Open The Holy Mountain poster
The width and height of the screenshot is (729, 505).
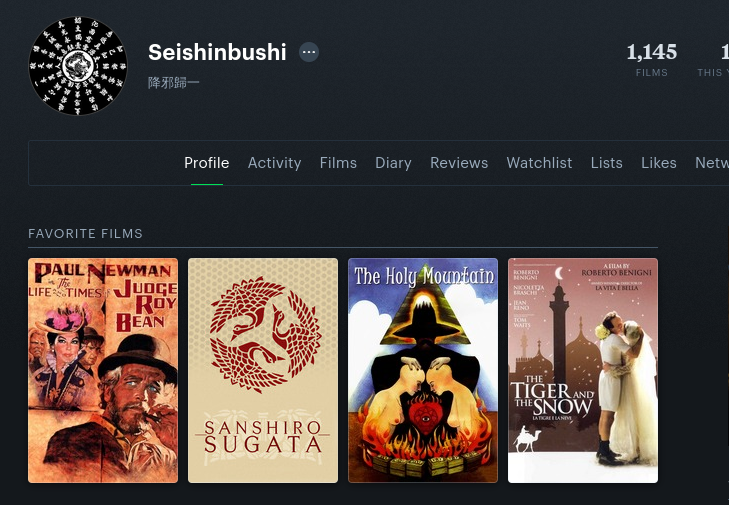click(x=423, y=370)
